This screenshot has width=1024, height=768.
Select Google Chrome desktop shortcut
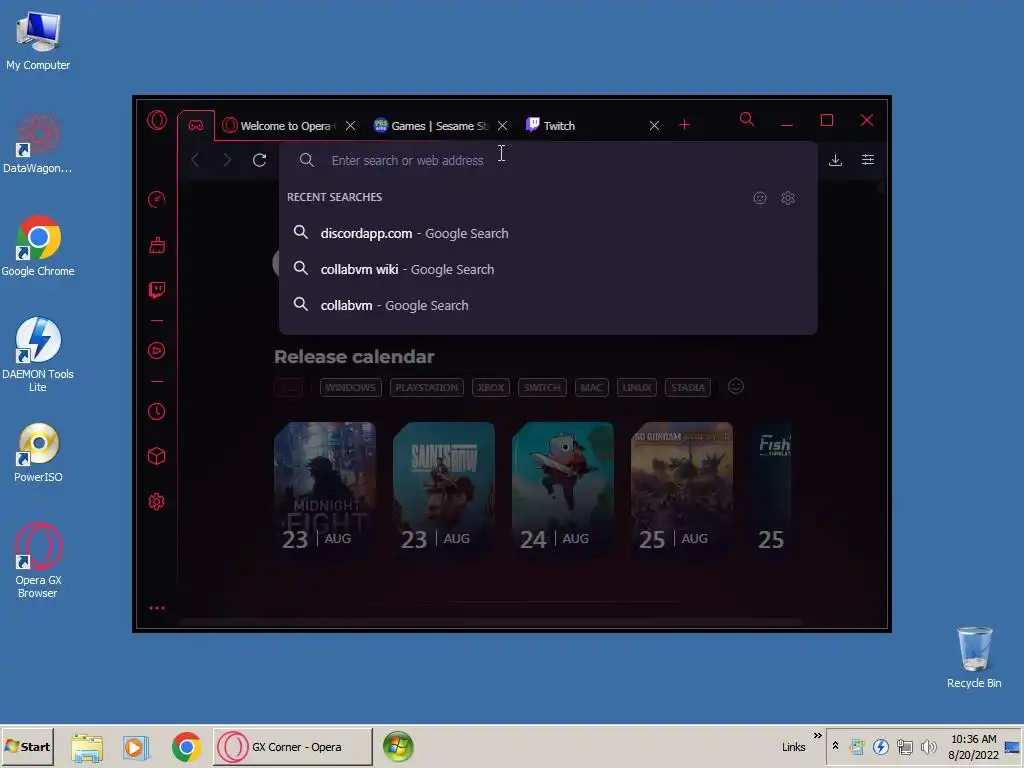pyautogui.click(x=38, y=246)
